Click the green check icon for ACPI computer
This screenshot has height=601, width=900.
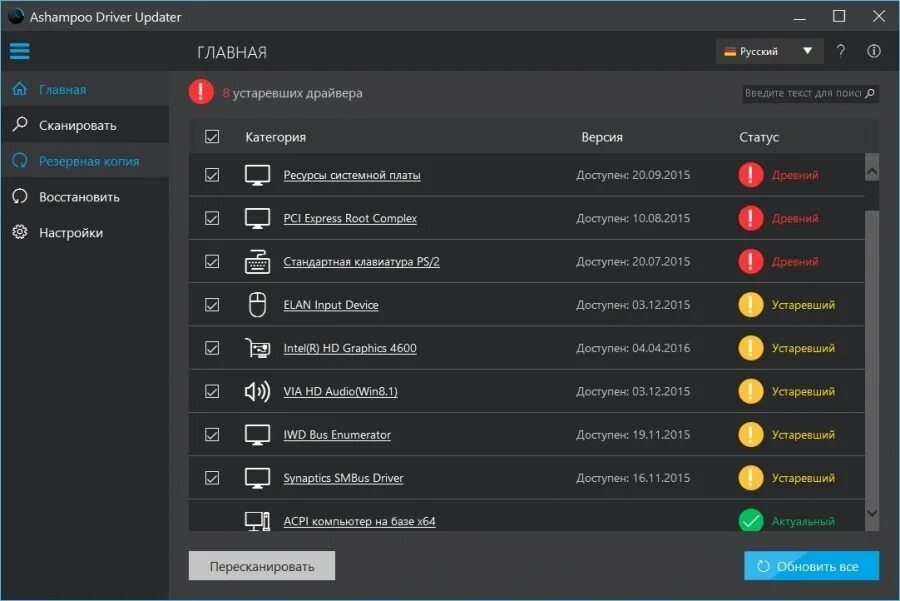[x=750, y=521]
